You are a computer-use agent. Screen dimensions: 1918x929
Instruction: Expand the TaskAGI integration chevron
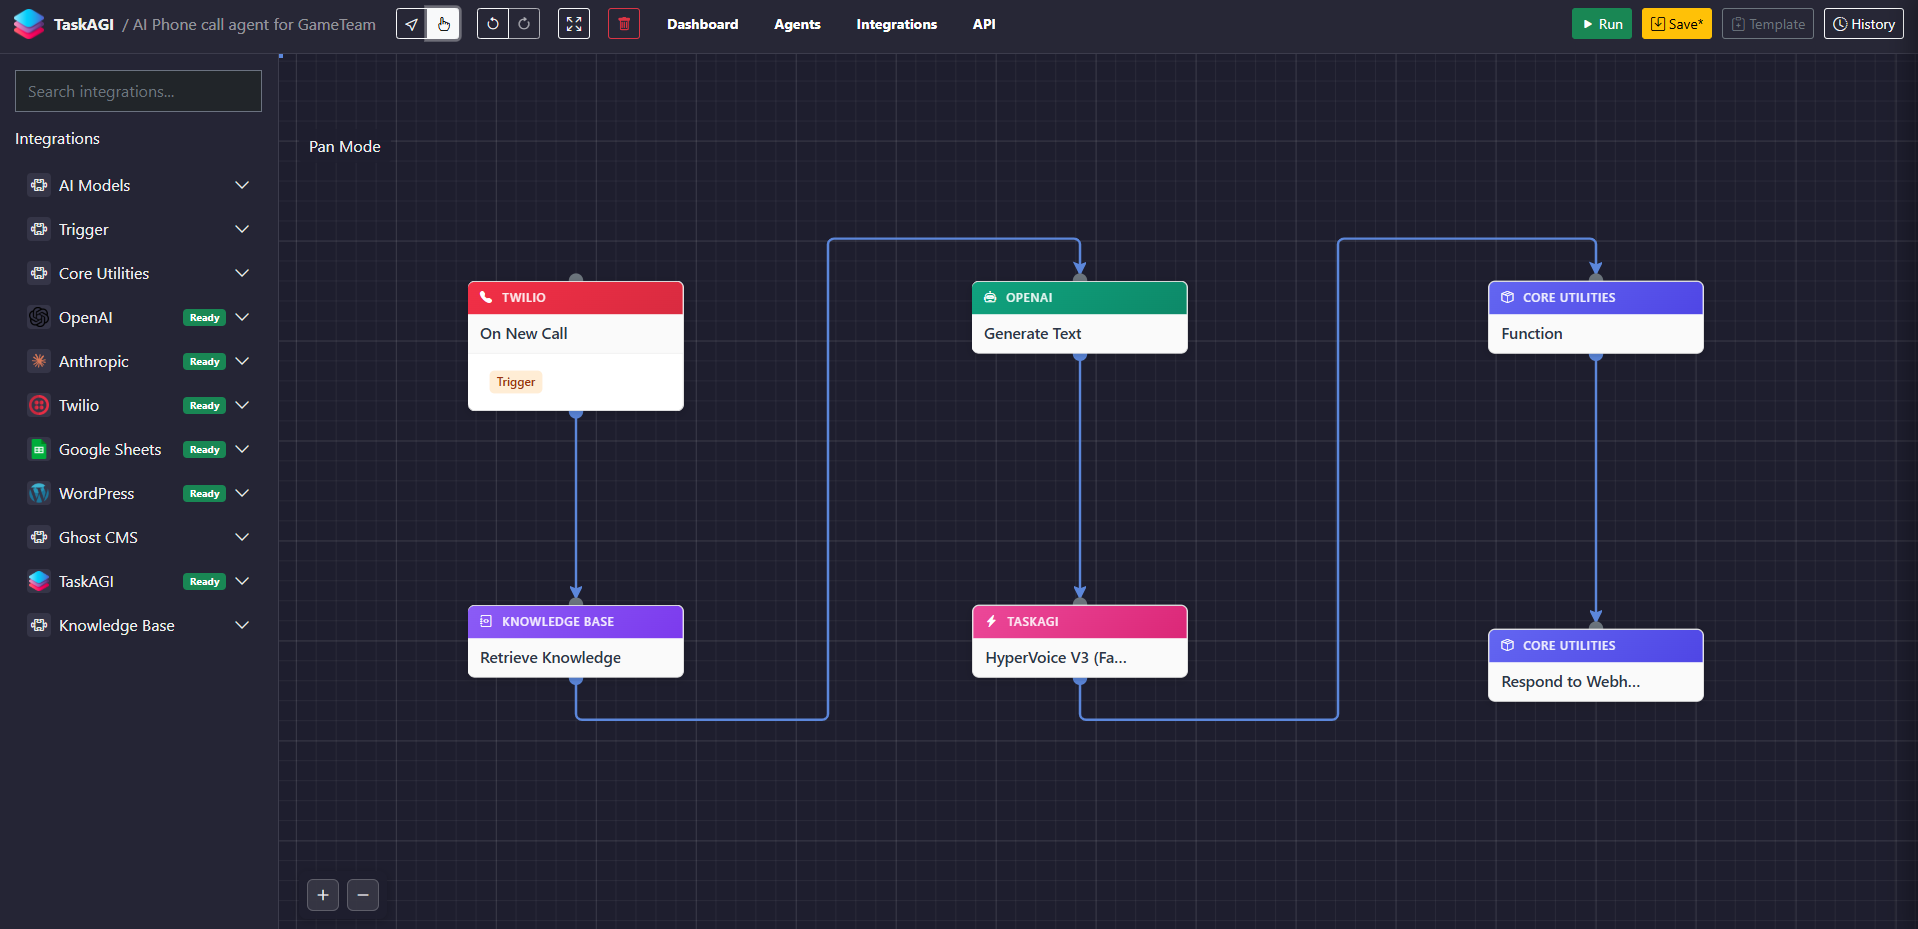coord(242,581)
